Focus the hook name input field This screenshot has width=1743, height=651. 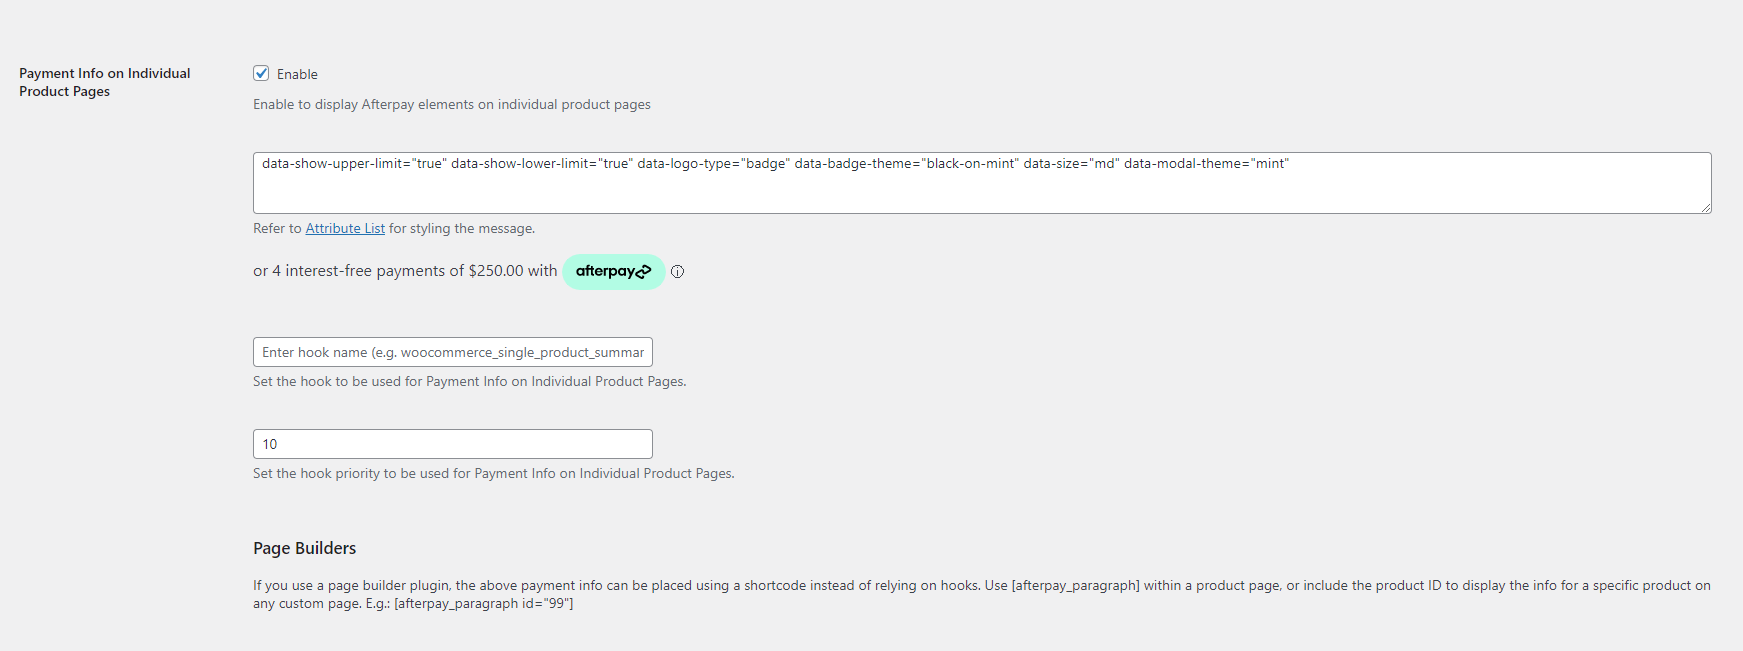452,352
